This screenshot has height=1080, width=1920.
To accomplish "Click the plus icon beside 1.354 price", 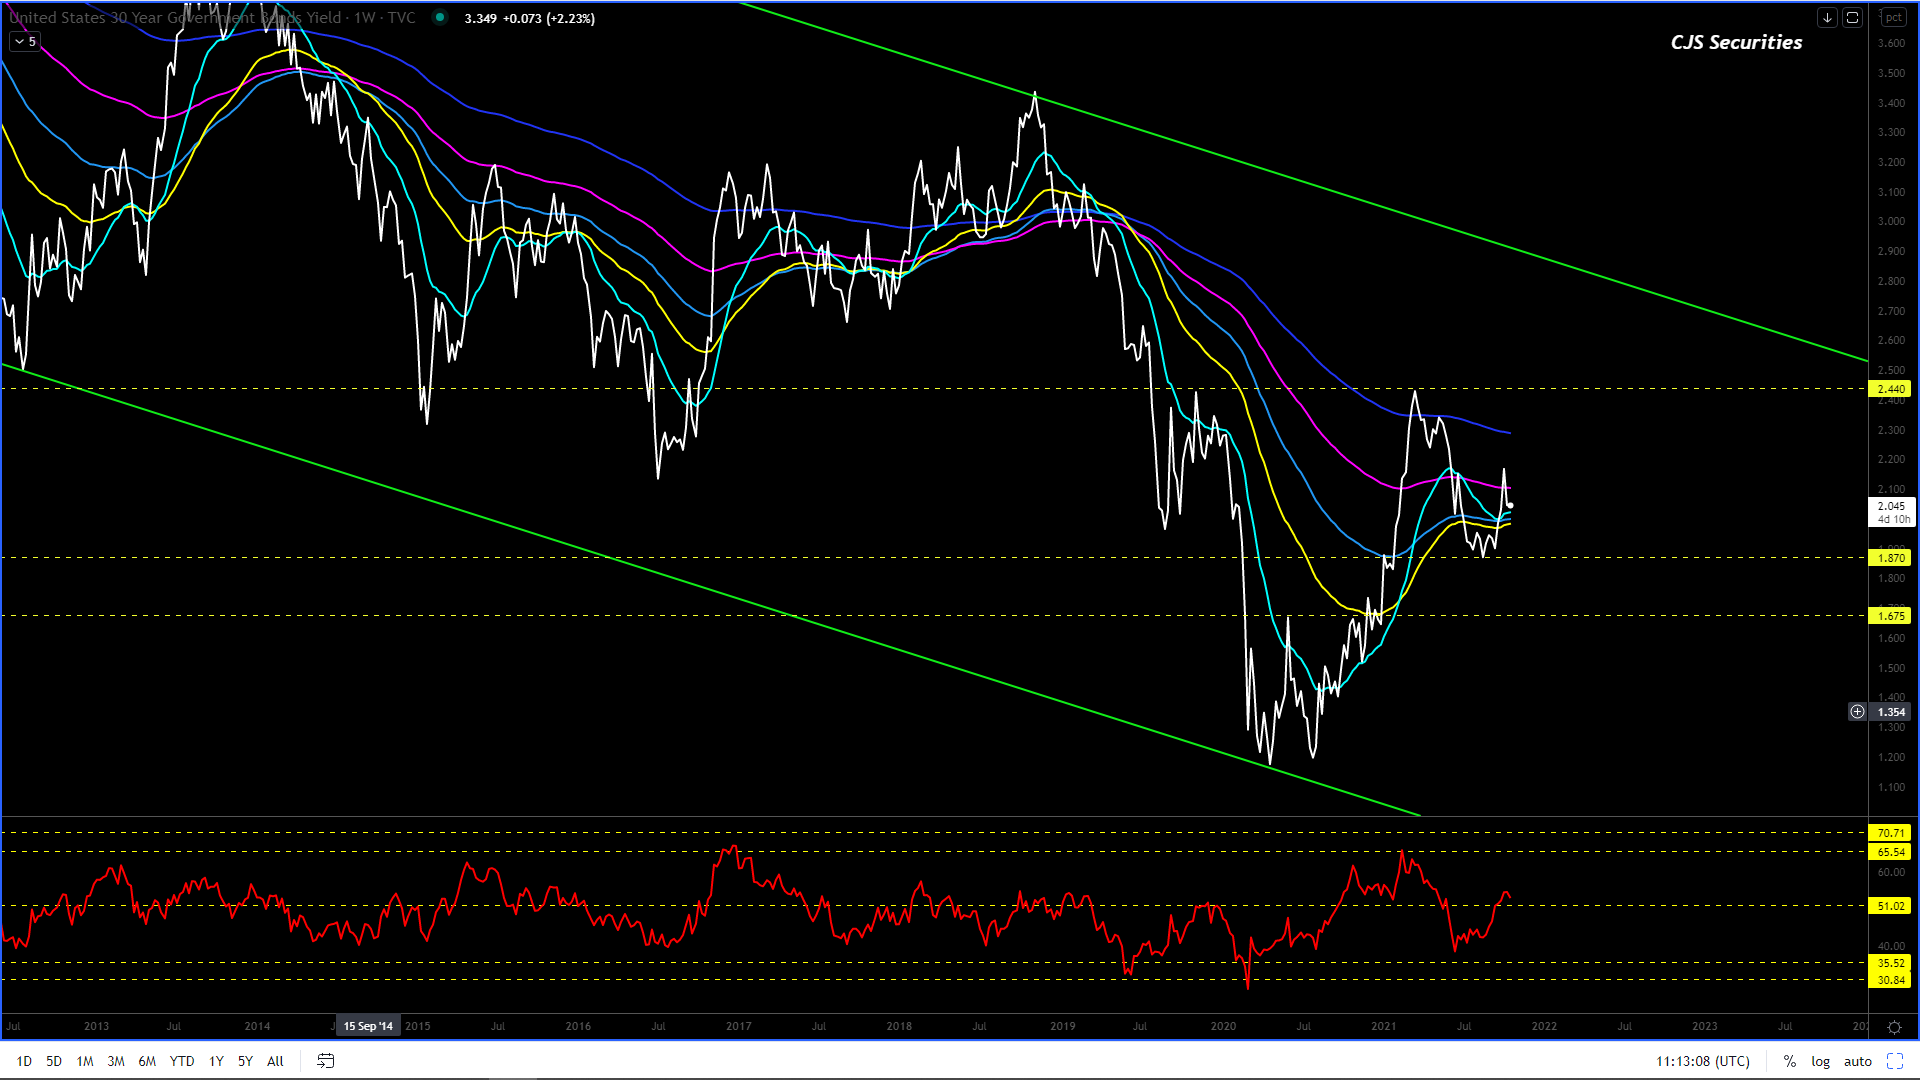I will [1857, 712].
